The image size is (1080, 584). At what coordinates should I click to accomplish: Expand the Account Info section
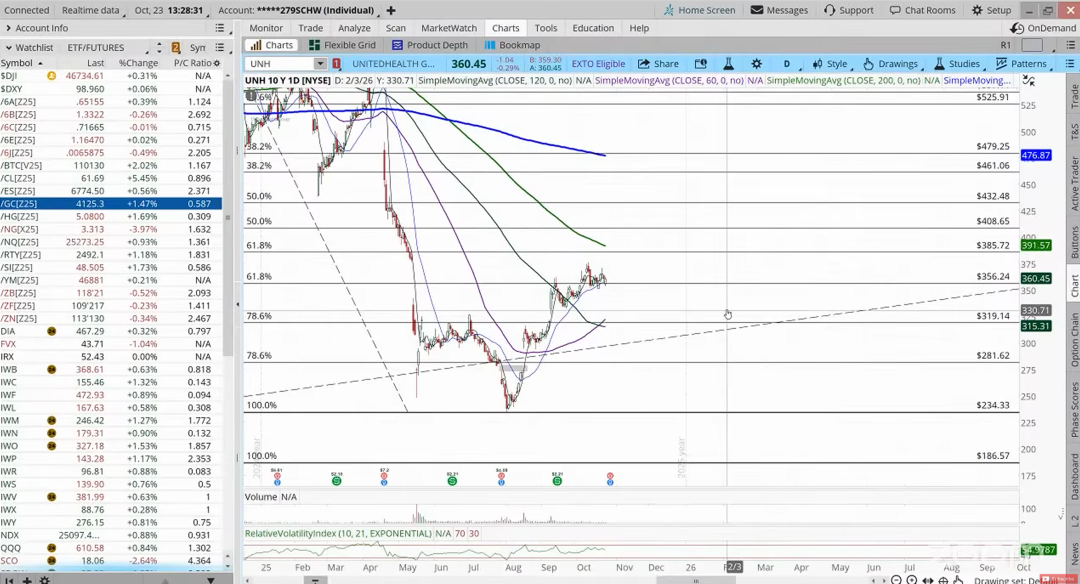(x=8, y=28)
